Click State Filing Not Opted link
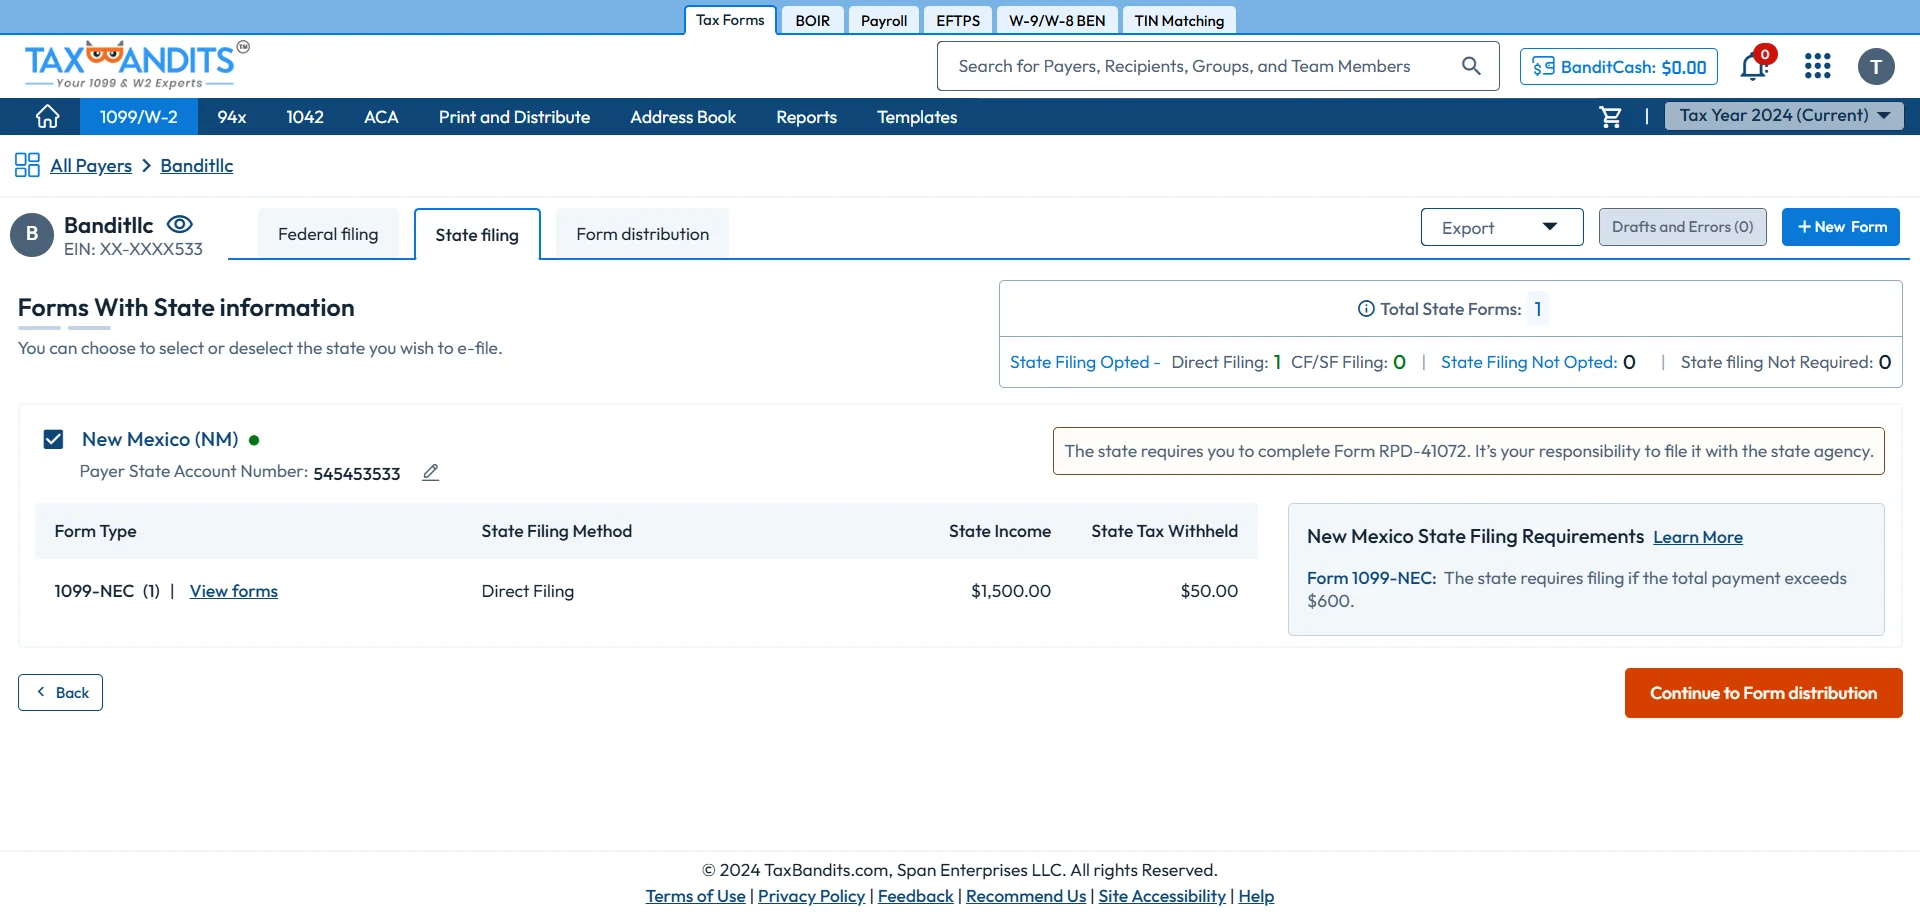The height and width of the screenshot is (919, 1920). (1529, 362)
